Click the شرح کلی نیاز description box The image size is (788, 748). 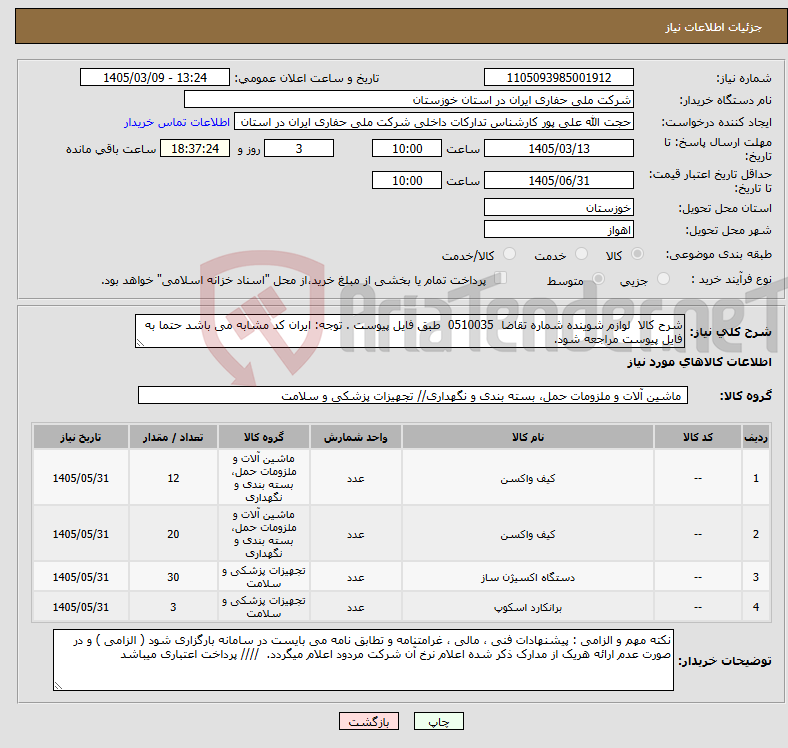click(x=410, y=331)
